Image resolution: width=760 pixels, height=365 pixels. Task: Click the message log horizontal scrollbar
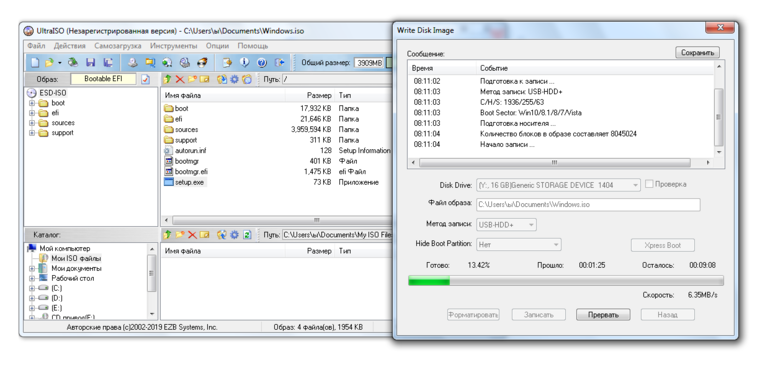click(x=561, y=163)
